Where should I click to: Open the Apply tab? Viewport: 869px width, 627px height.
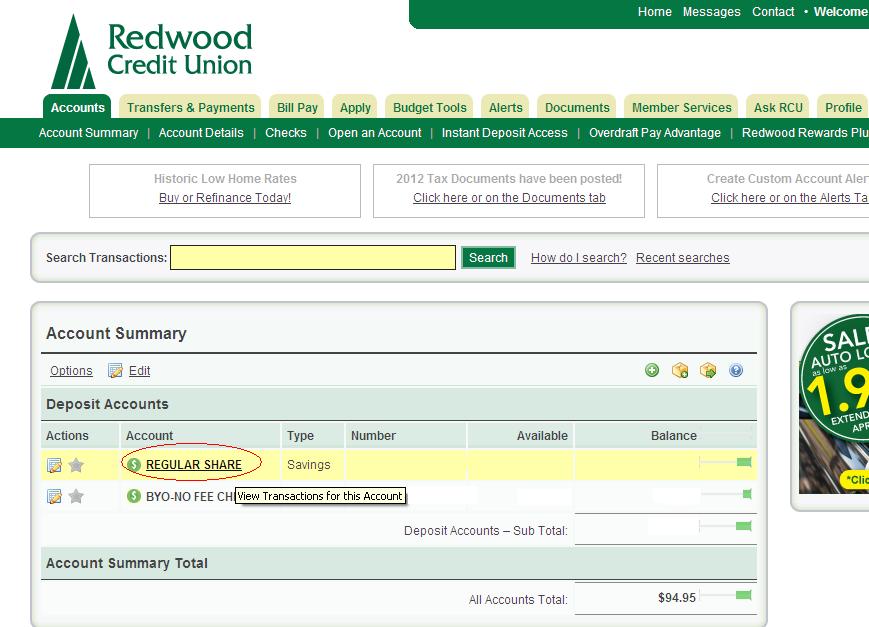[355, 107]
